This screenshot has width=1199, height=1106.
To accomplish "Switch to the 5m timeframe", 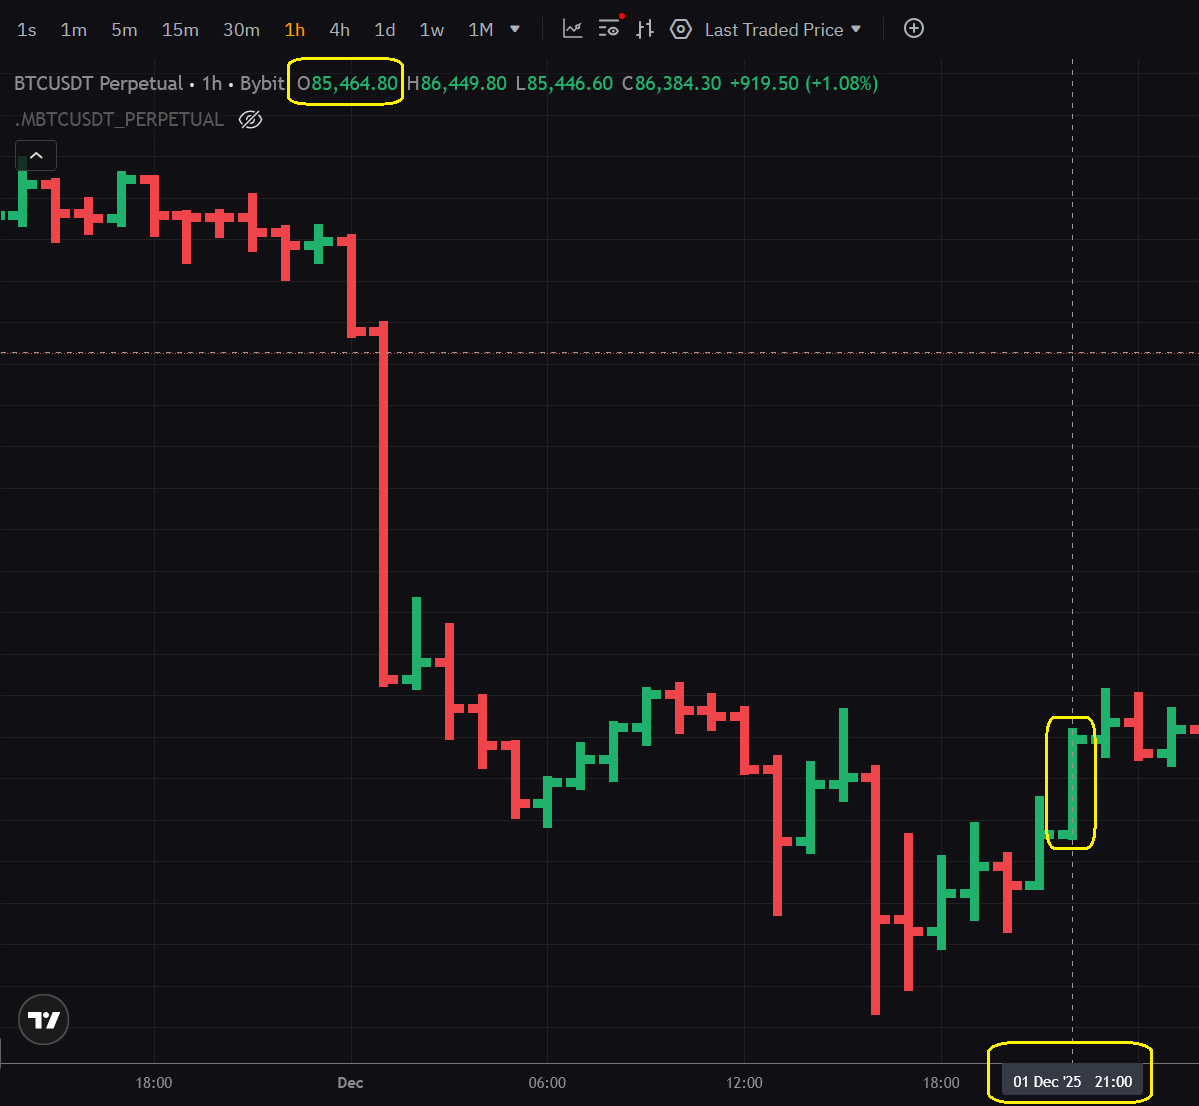I will click(x=124, y=30).
